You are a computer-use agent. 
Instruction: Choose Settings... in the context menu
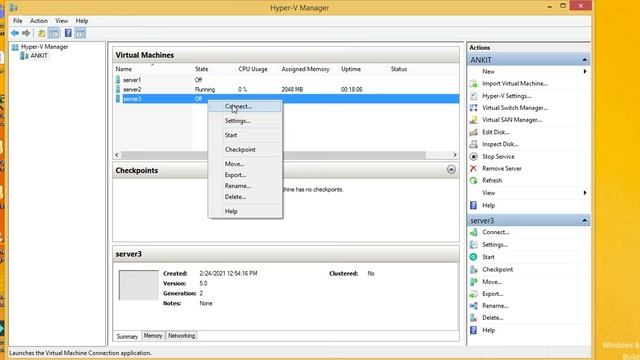[245, 121]
